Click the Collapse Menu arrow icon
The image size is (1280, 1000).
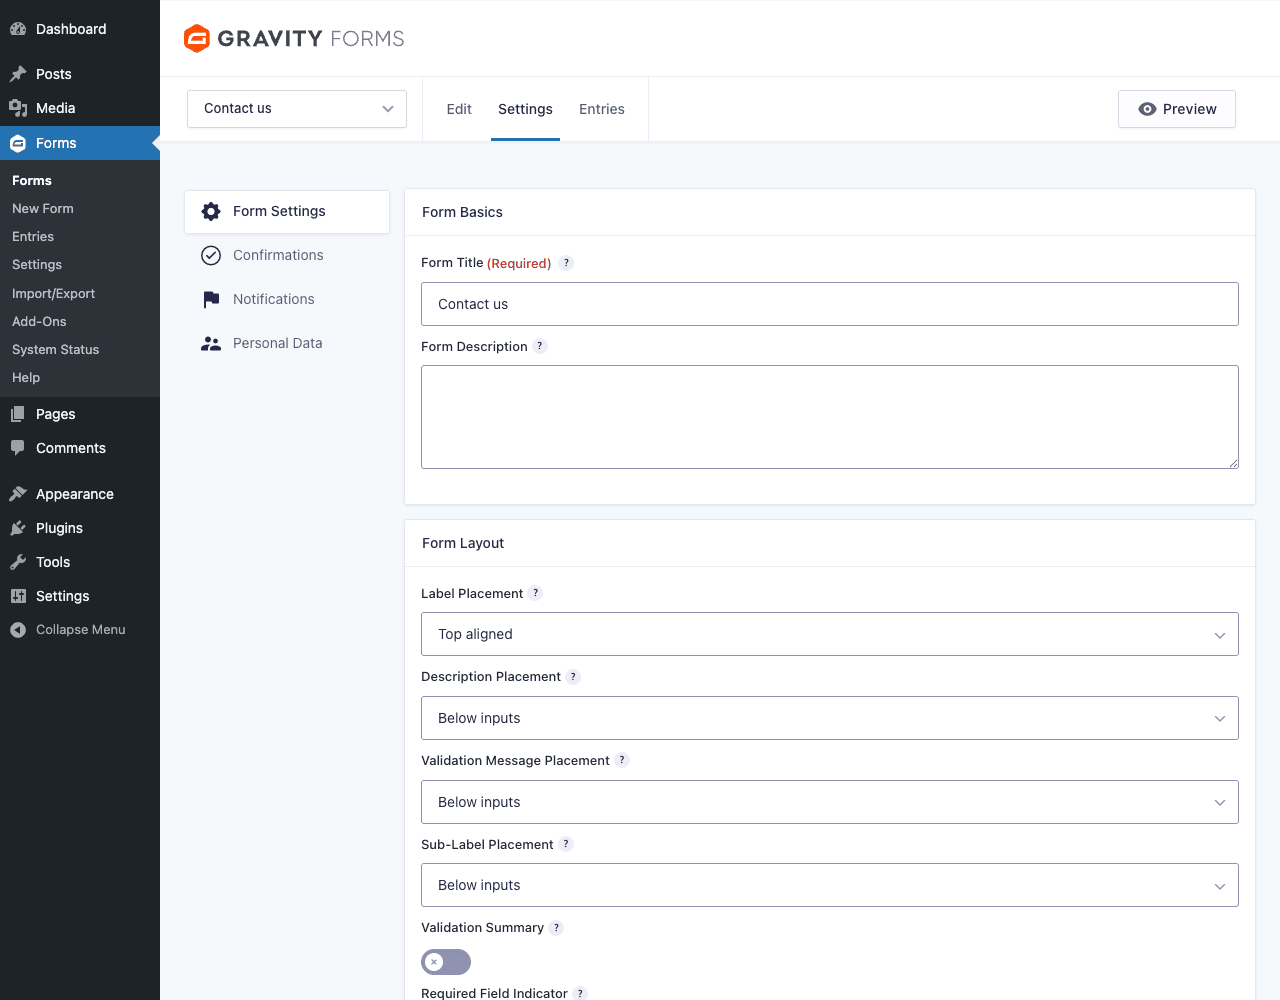[18, 630]
